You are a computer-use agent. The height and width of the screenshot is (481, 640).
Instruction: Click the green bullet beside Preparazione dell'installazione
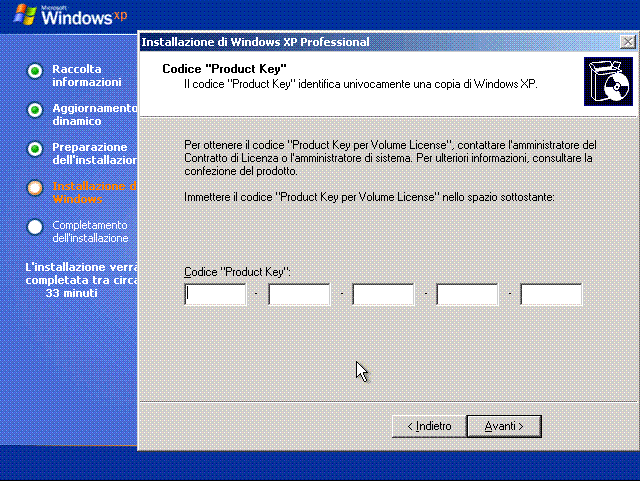[35, 149]
